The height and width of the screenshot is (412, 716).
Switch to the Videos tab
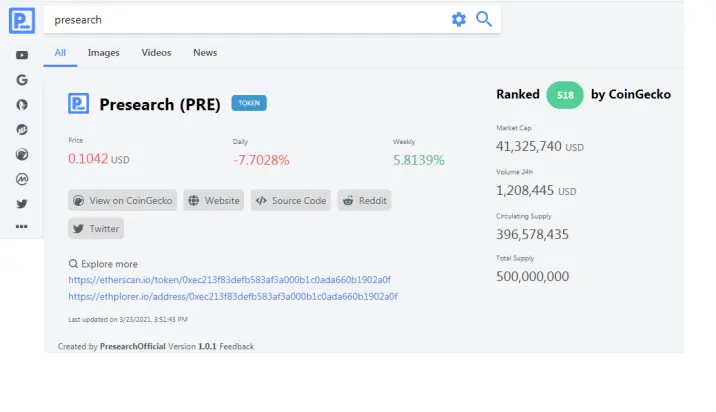click(156, 53)
